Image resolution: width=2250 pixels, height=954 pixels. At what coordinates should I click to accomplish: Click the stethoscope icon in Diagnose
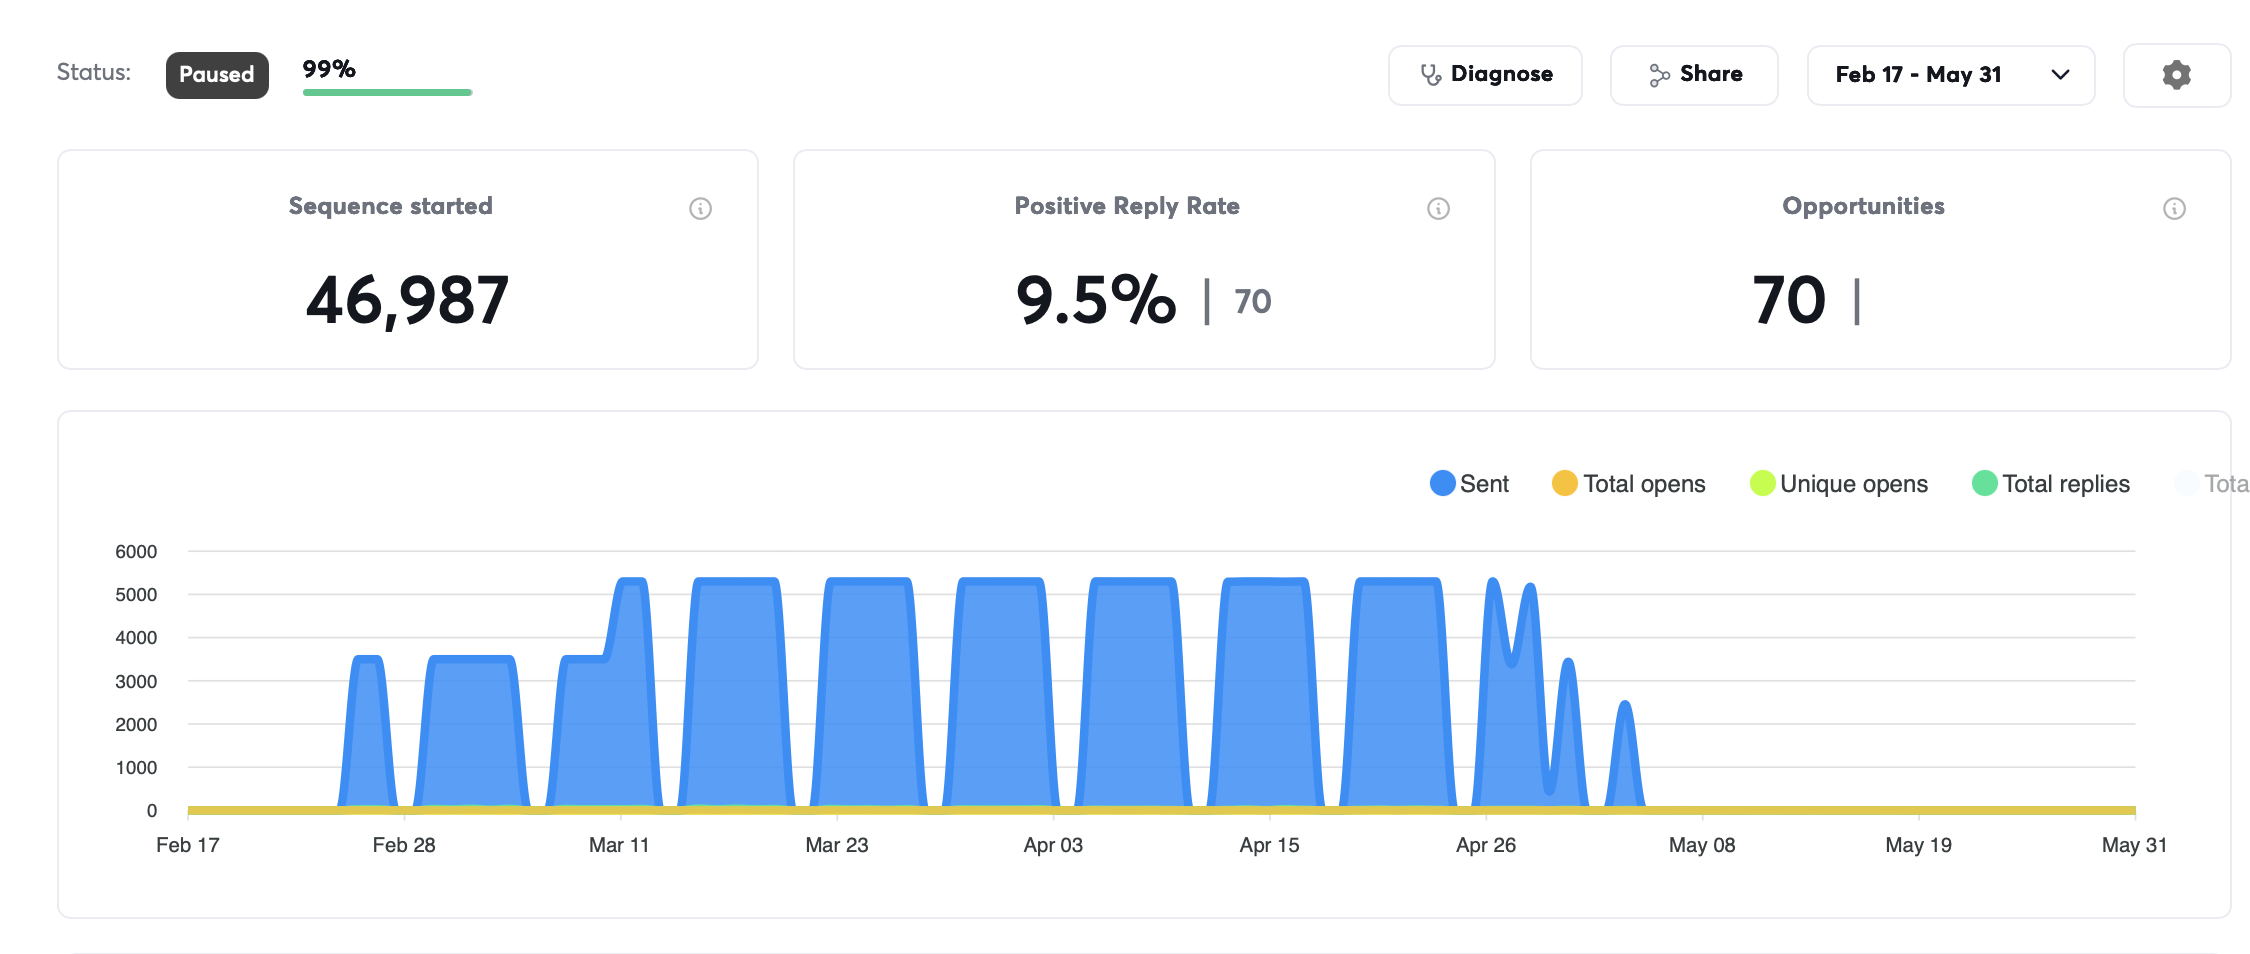pyautogui.click(x=1431, y=75)
